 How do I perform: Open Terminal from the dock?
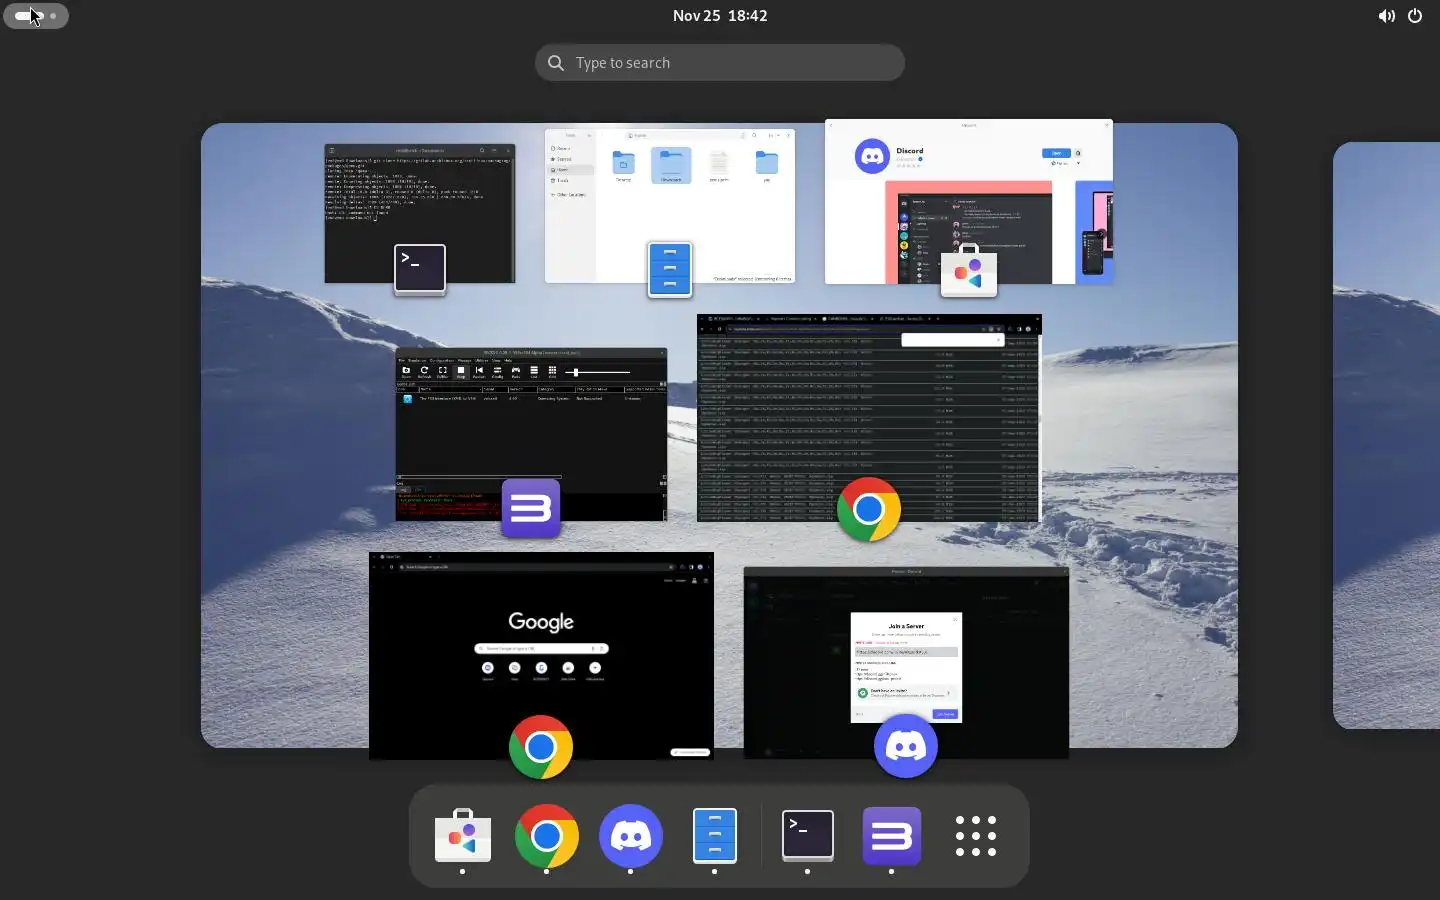(807, 836)
